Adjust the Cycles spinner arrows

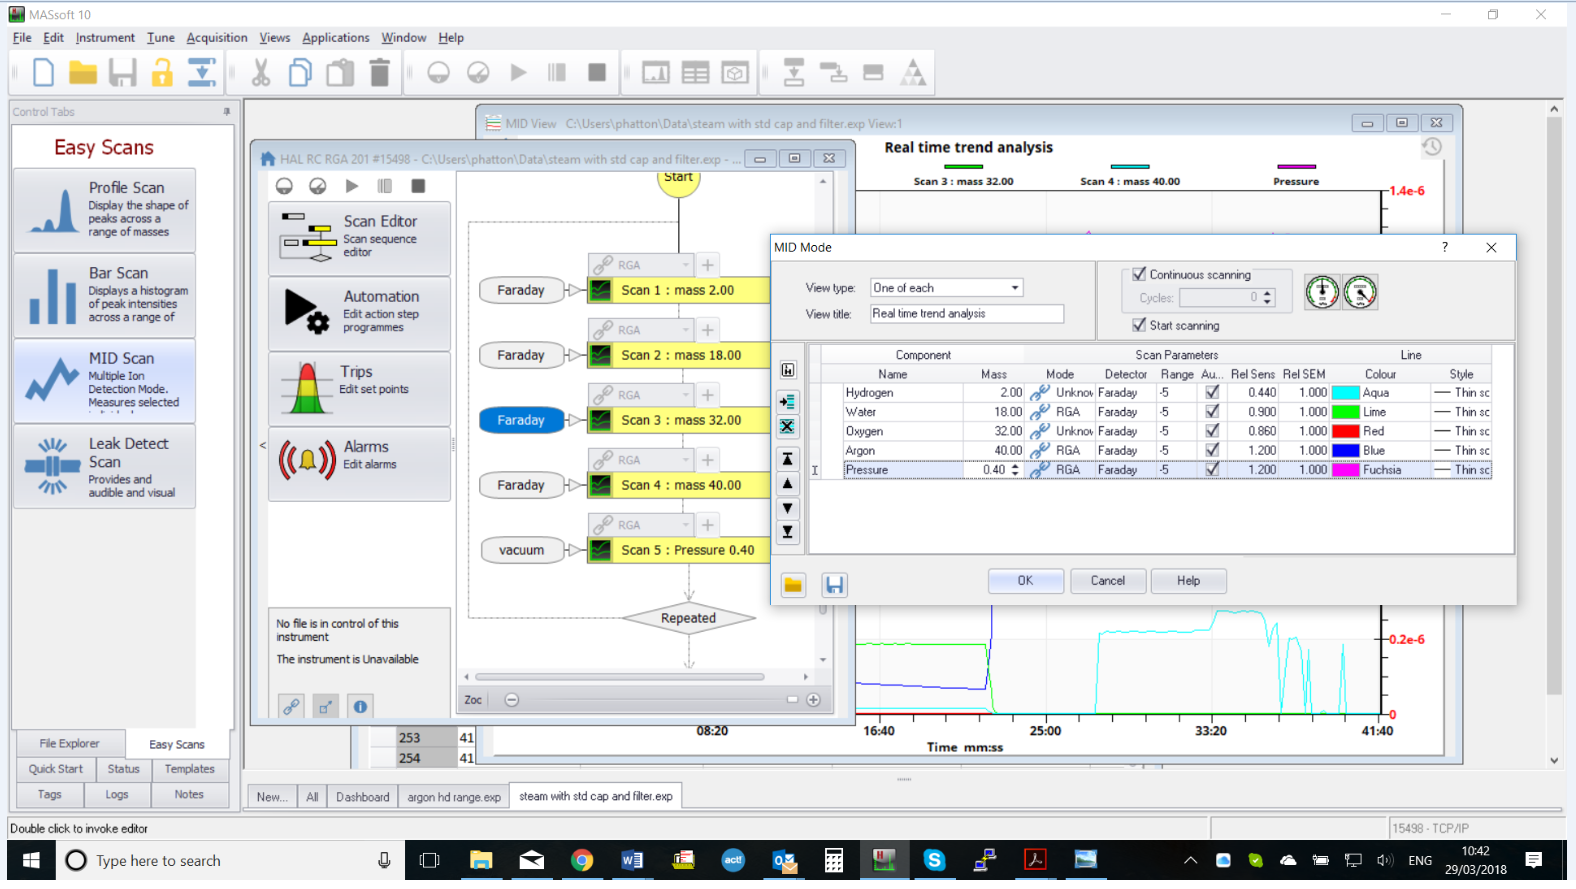point(1268,298)
